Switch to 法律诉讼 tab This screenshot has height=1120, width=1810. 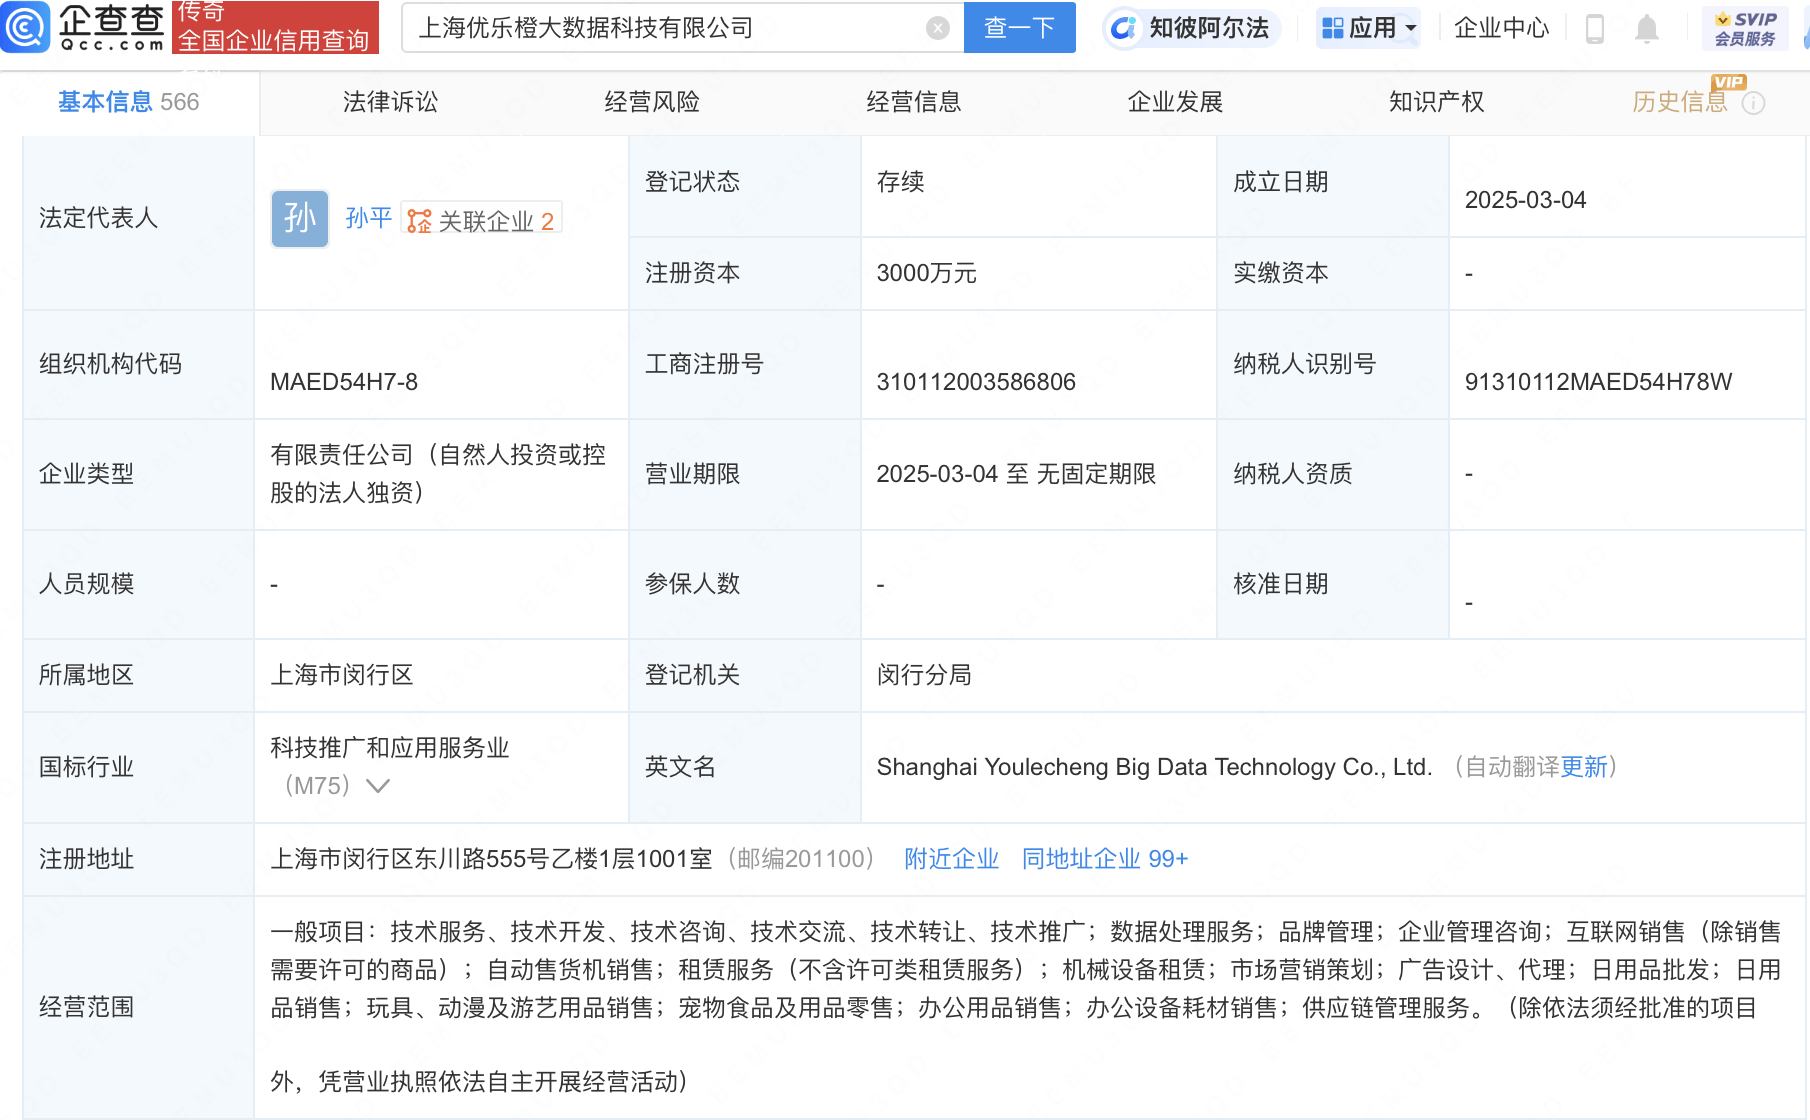pyautogui.click(x=391, y=102)
